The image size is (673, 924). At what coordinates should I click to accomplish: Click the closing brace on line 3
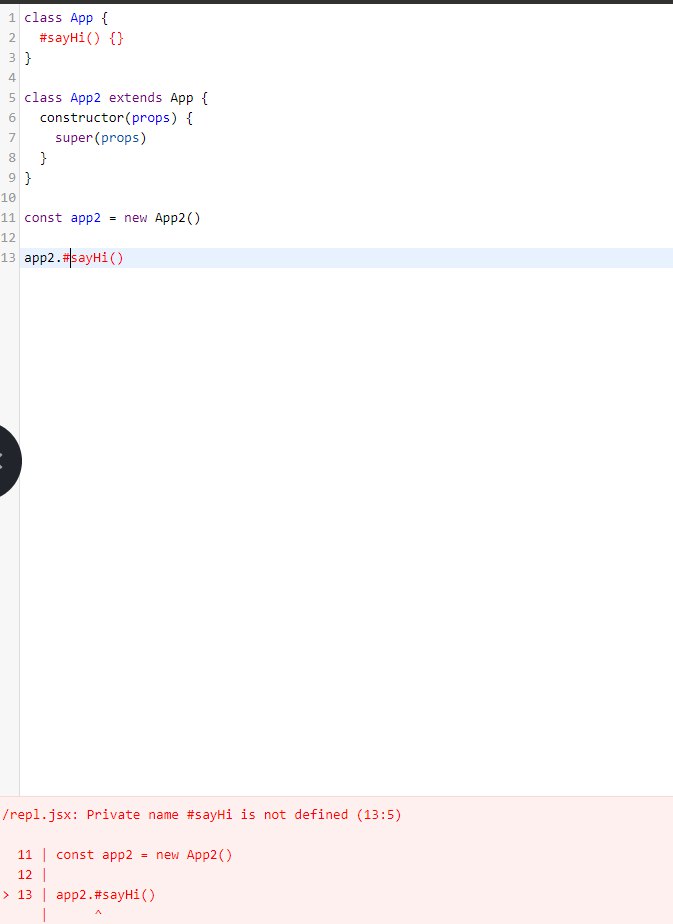(28, 58)
